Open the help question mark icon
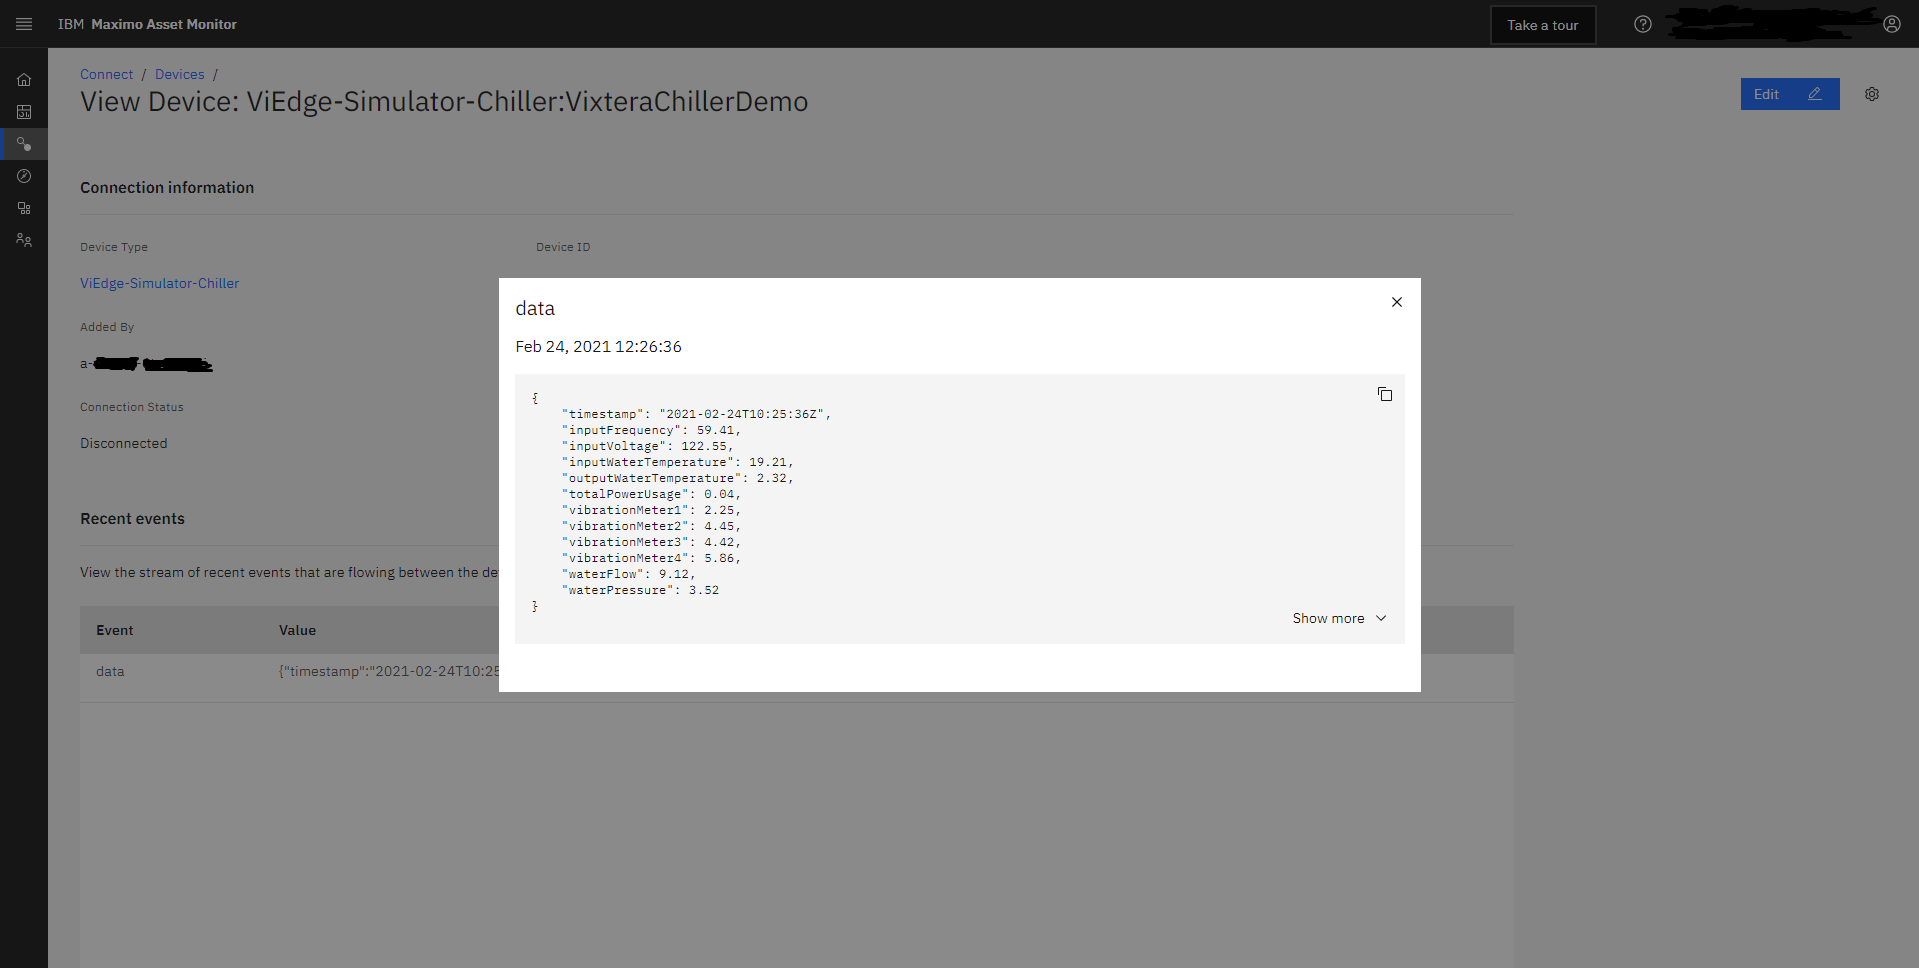1919x968 pixels. [1643, 24]
